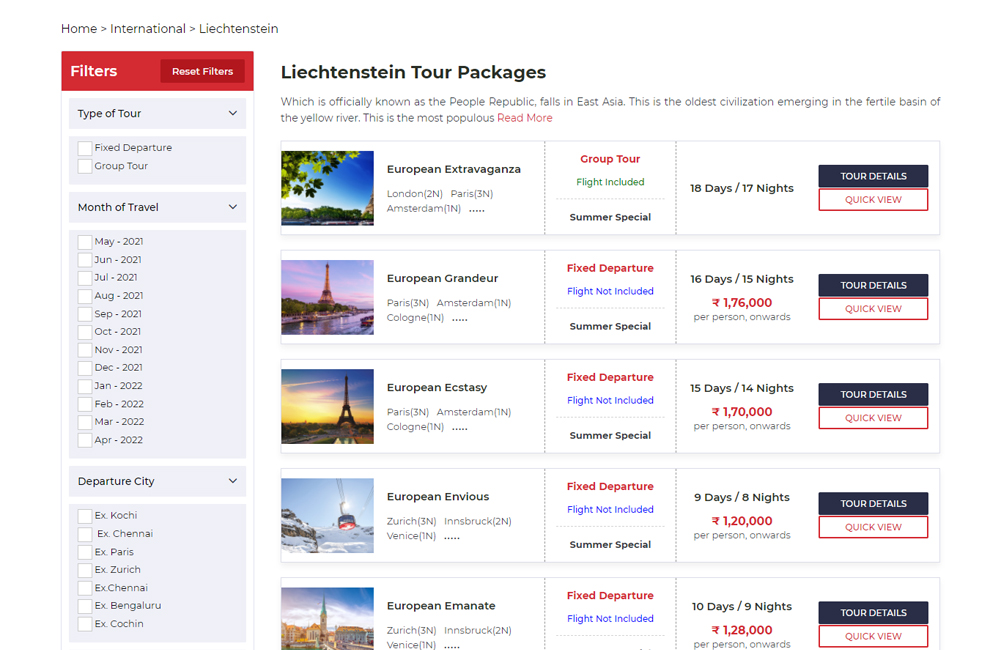This screenshot has height=650, width=1000.
Task: Collapse the Month of Travel filter chevron
Action: click(x=233, y=207)
